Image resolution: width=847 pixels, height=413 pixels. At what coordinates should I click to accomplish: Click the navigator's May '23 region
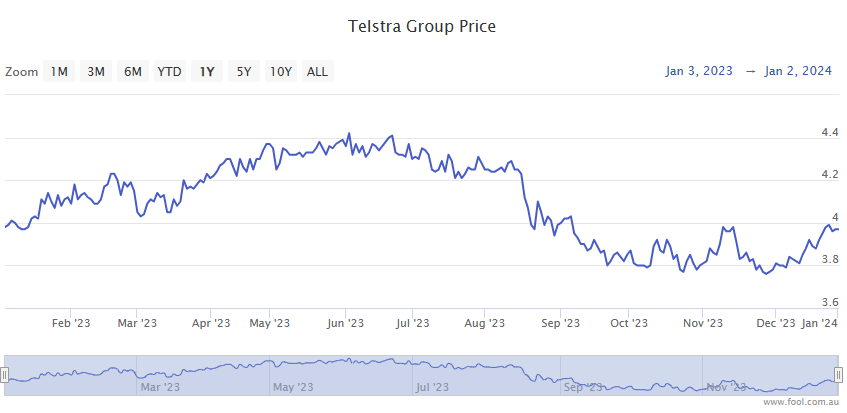293,386
